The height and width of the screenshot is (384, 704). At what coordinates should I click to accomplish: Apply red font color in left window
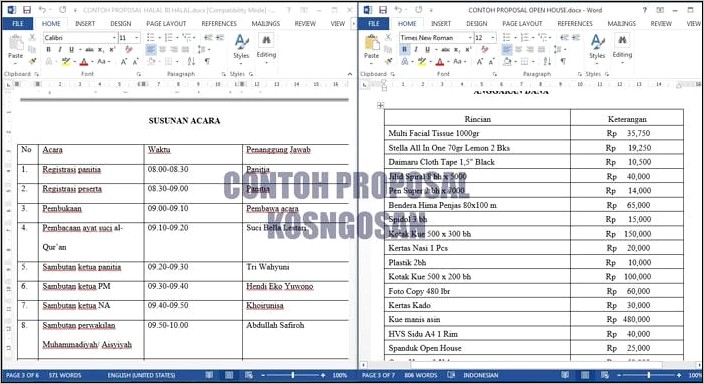pyautogui.click(x=84, y=61)
